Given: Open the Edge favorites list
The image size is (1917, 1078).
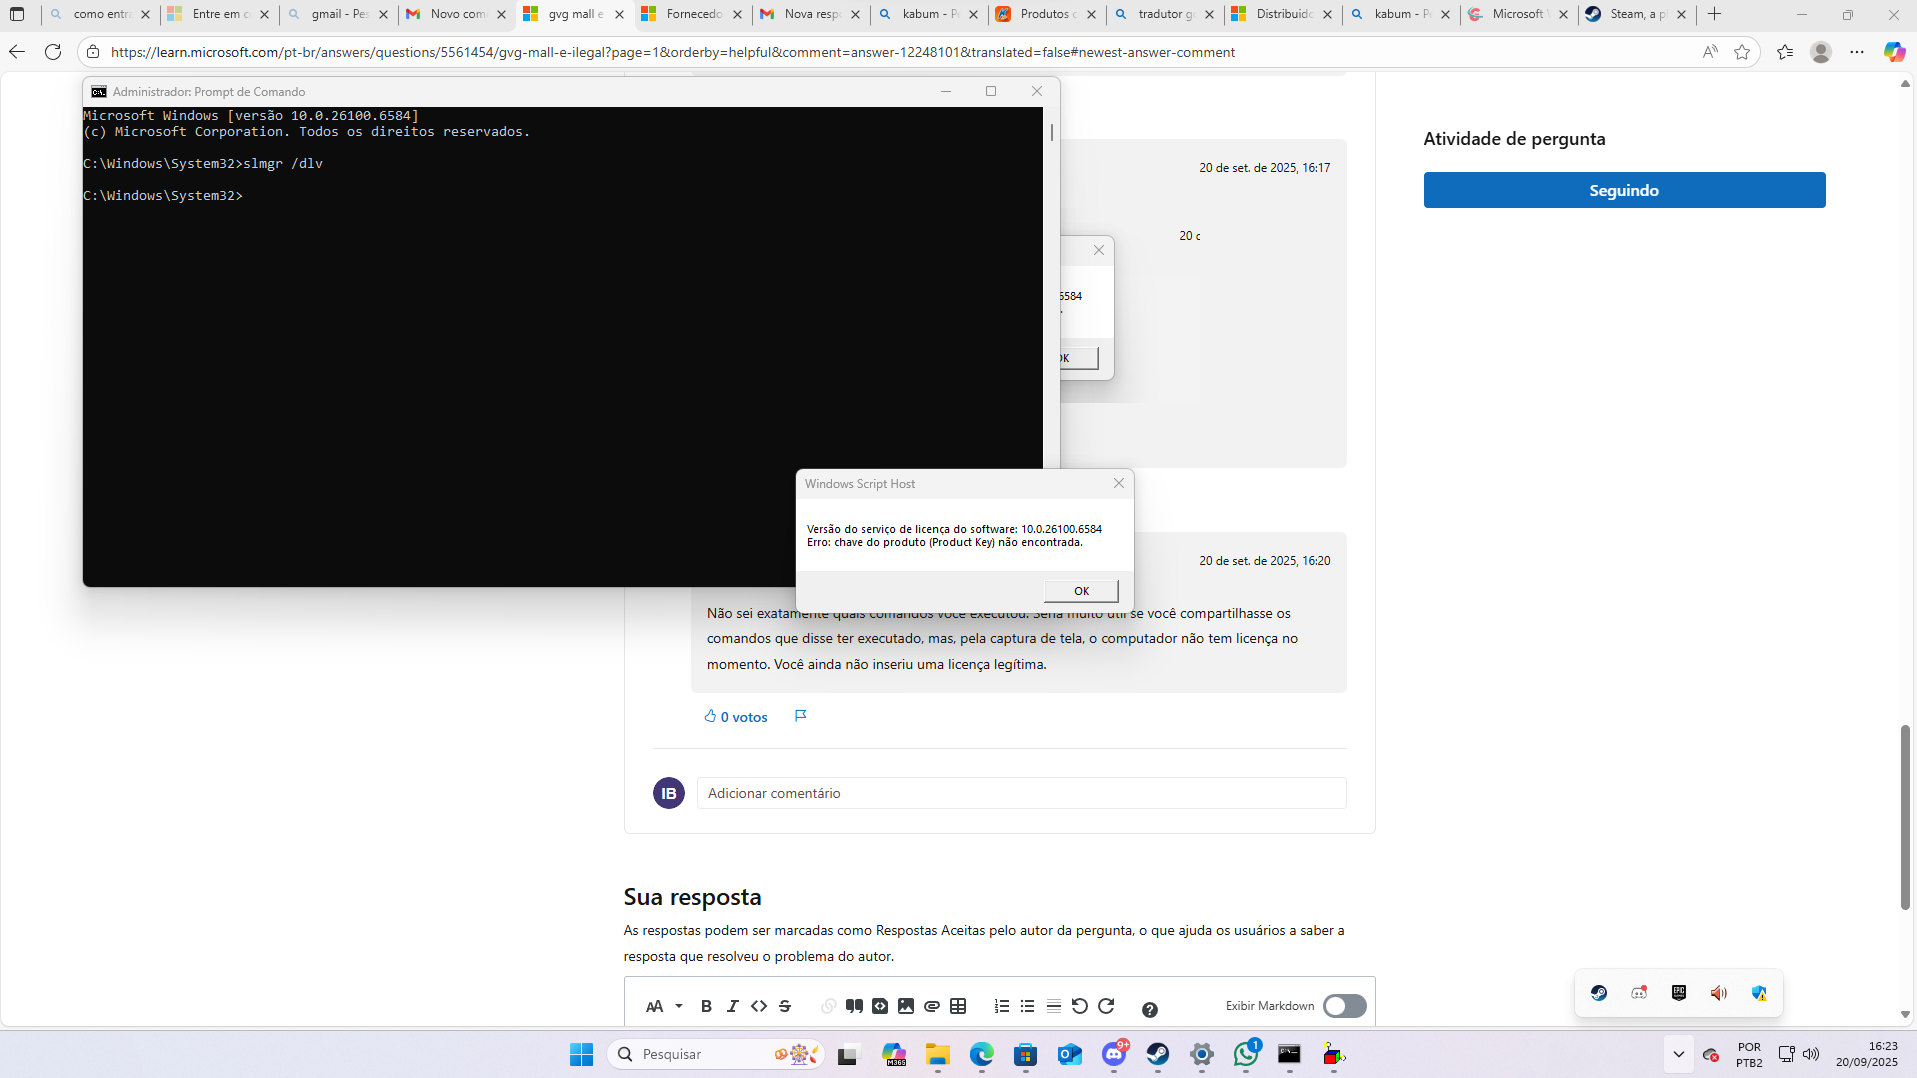Looking at the screenshot, I should click(1785, 52).
